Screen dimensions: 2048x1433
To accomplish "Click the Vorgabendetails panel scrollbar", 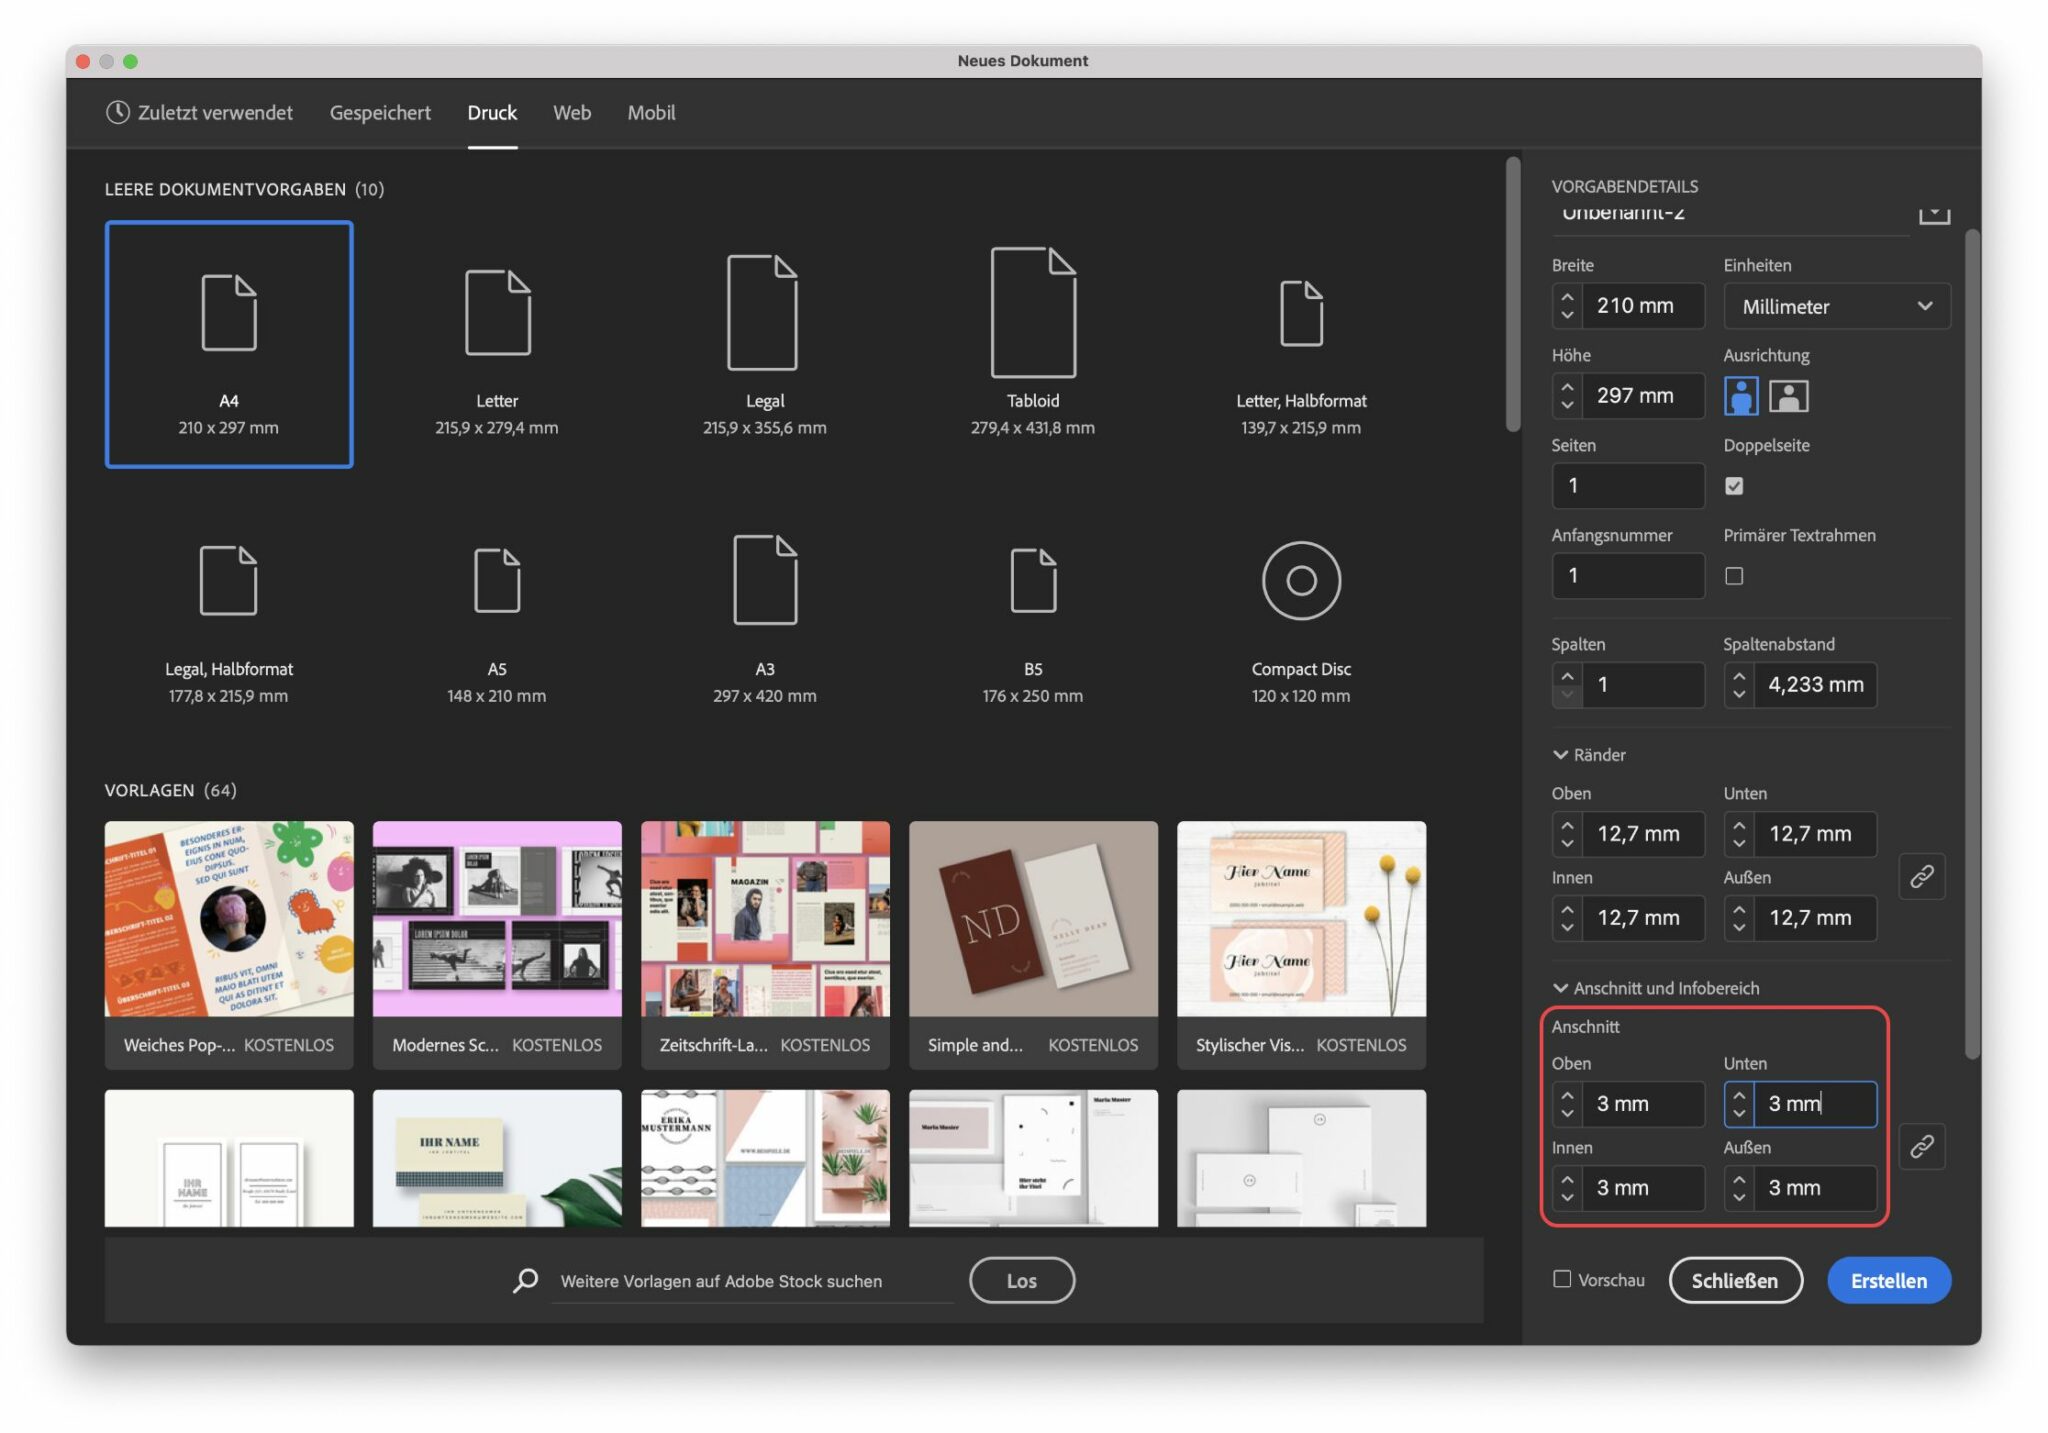I will tap(1972, 643).
